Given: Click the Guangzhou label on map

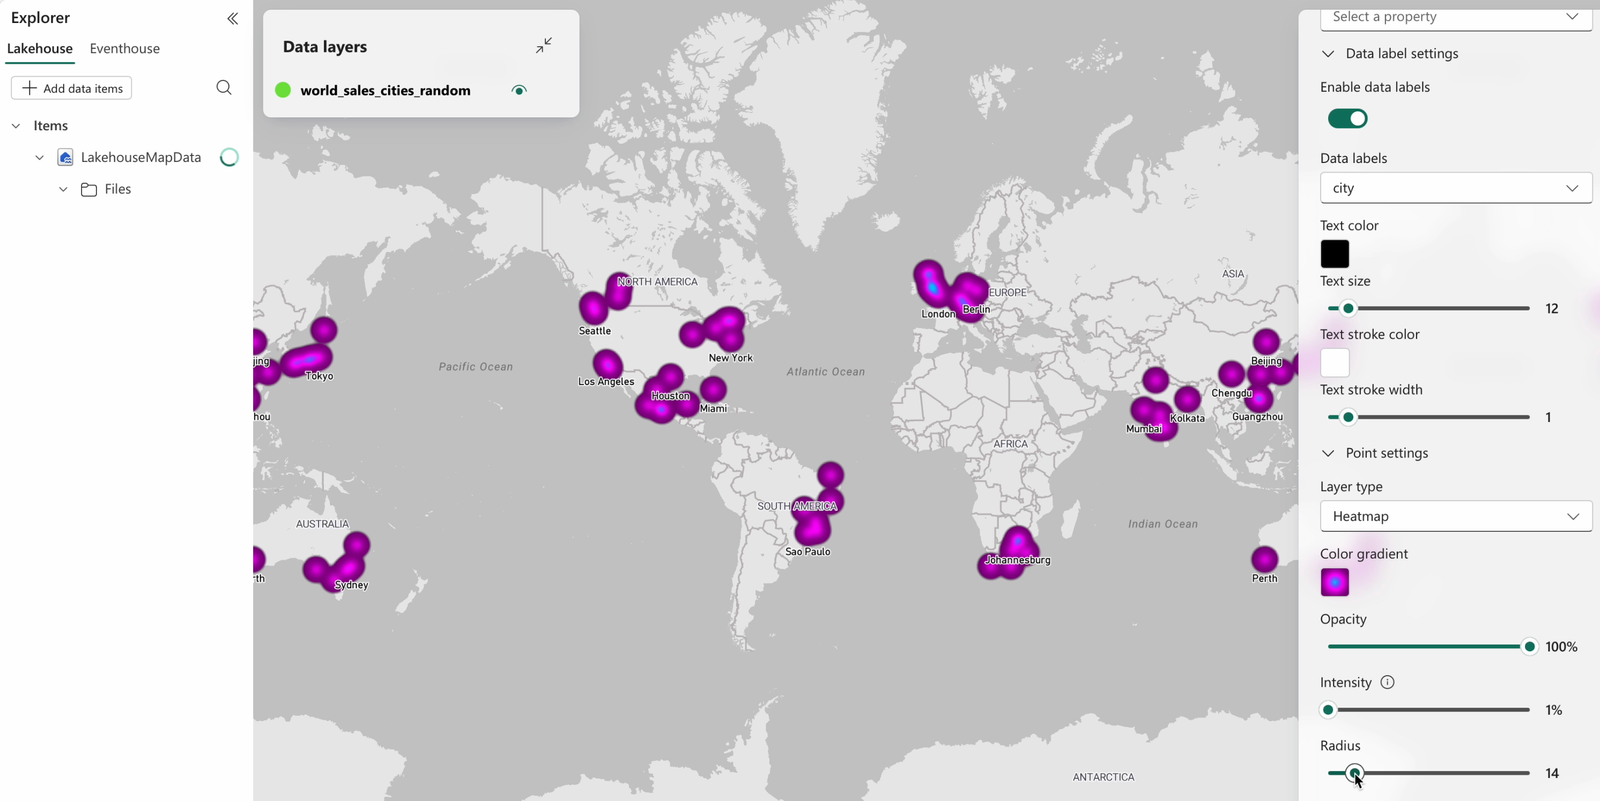Looking at the screenshot, I should (1258, 417).
